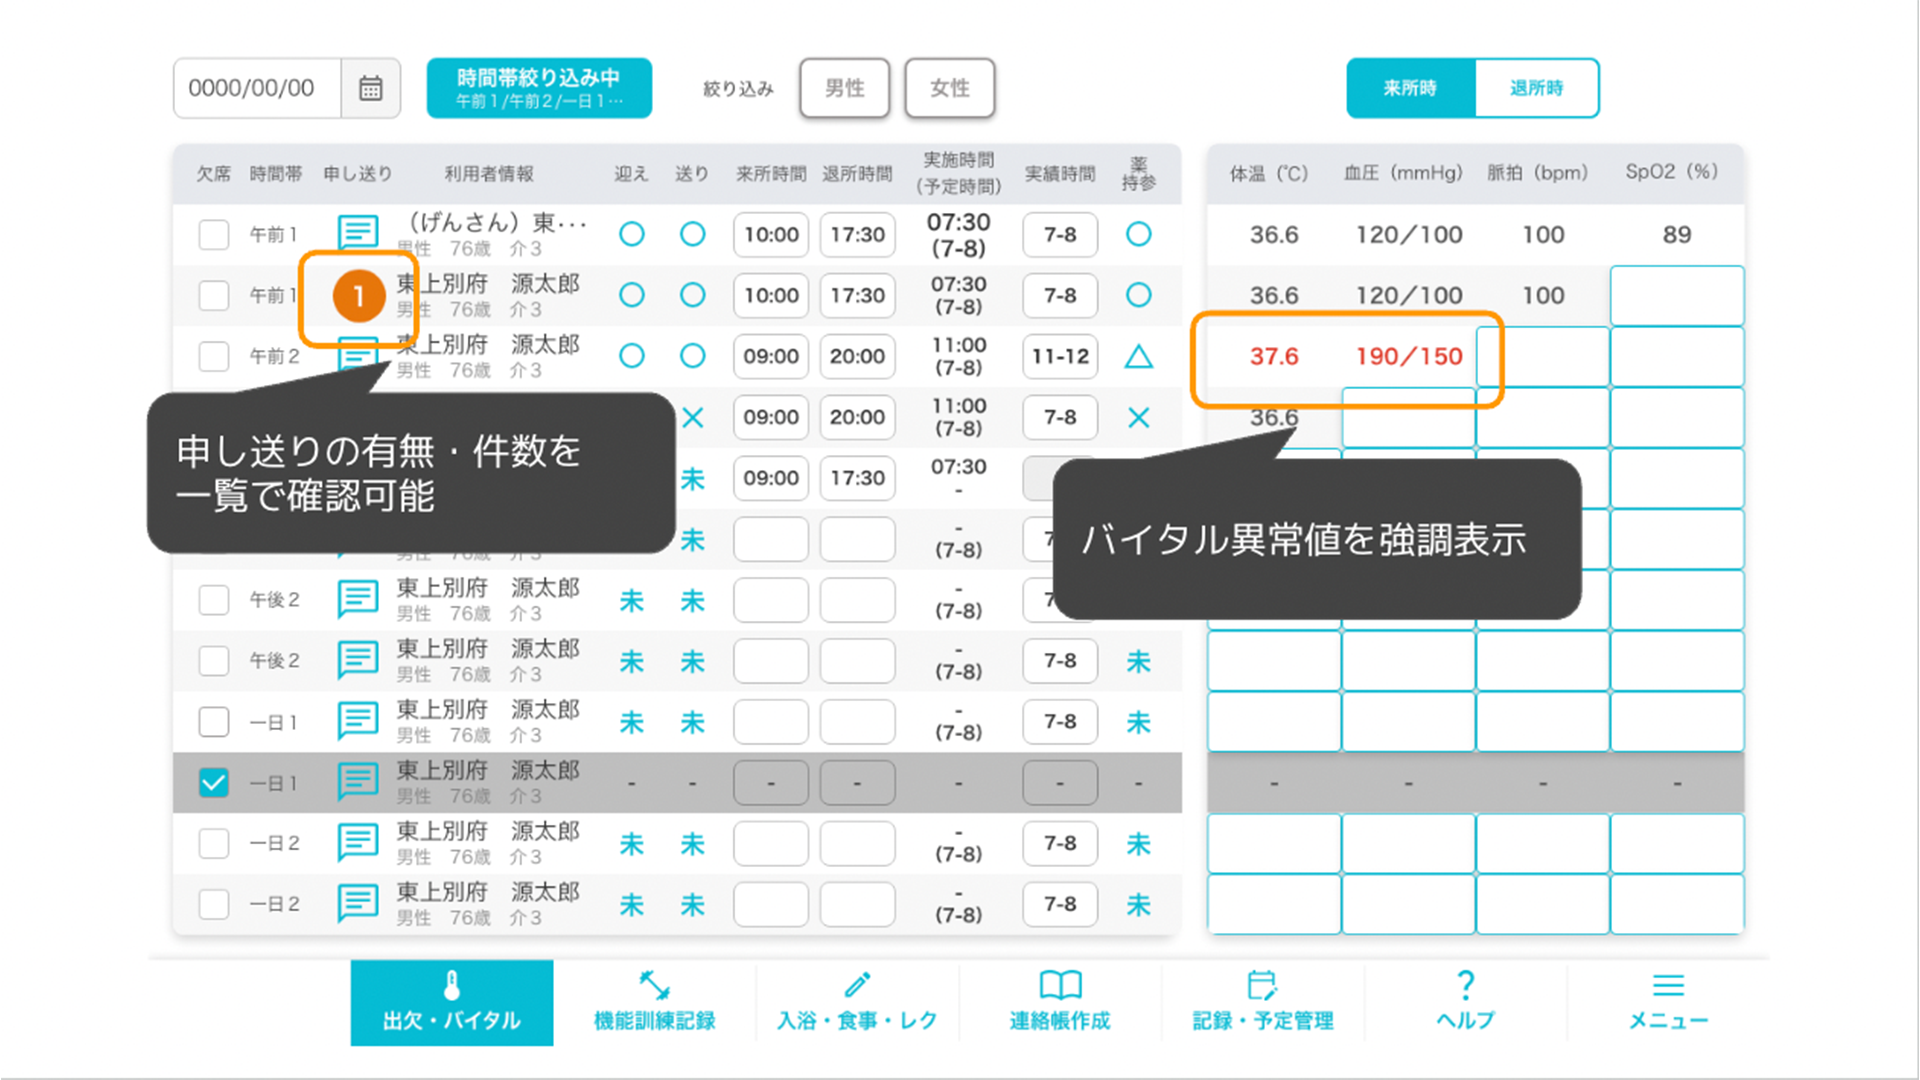Uncheck the checked absence box in 一日1 row
The height and width of the screenshot is (1080, 1920).
click(x=213, y=783)
